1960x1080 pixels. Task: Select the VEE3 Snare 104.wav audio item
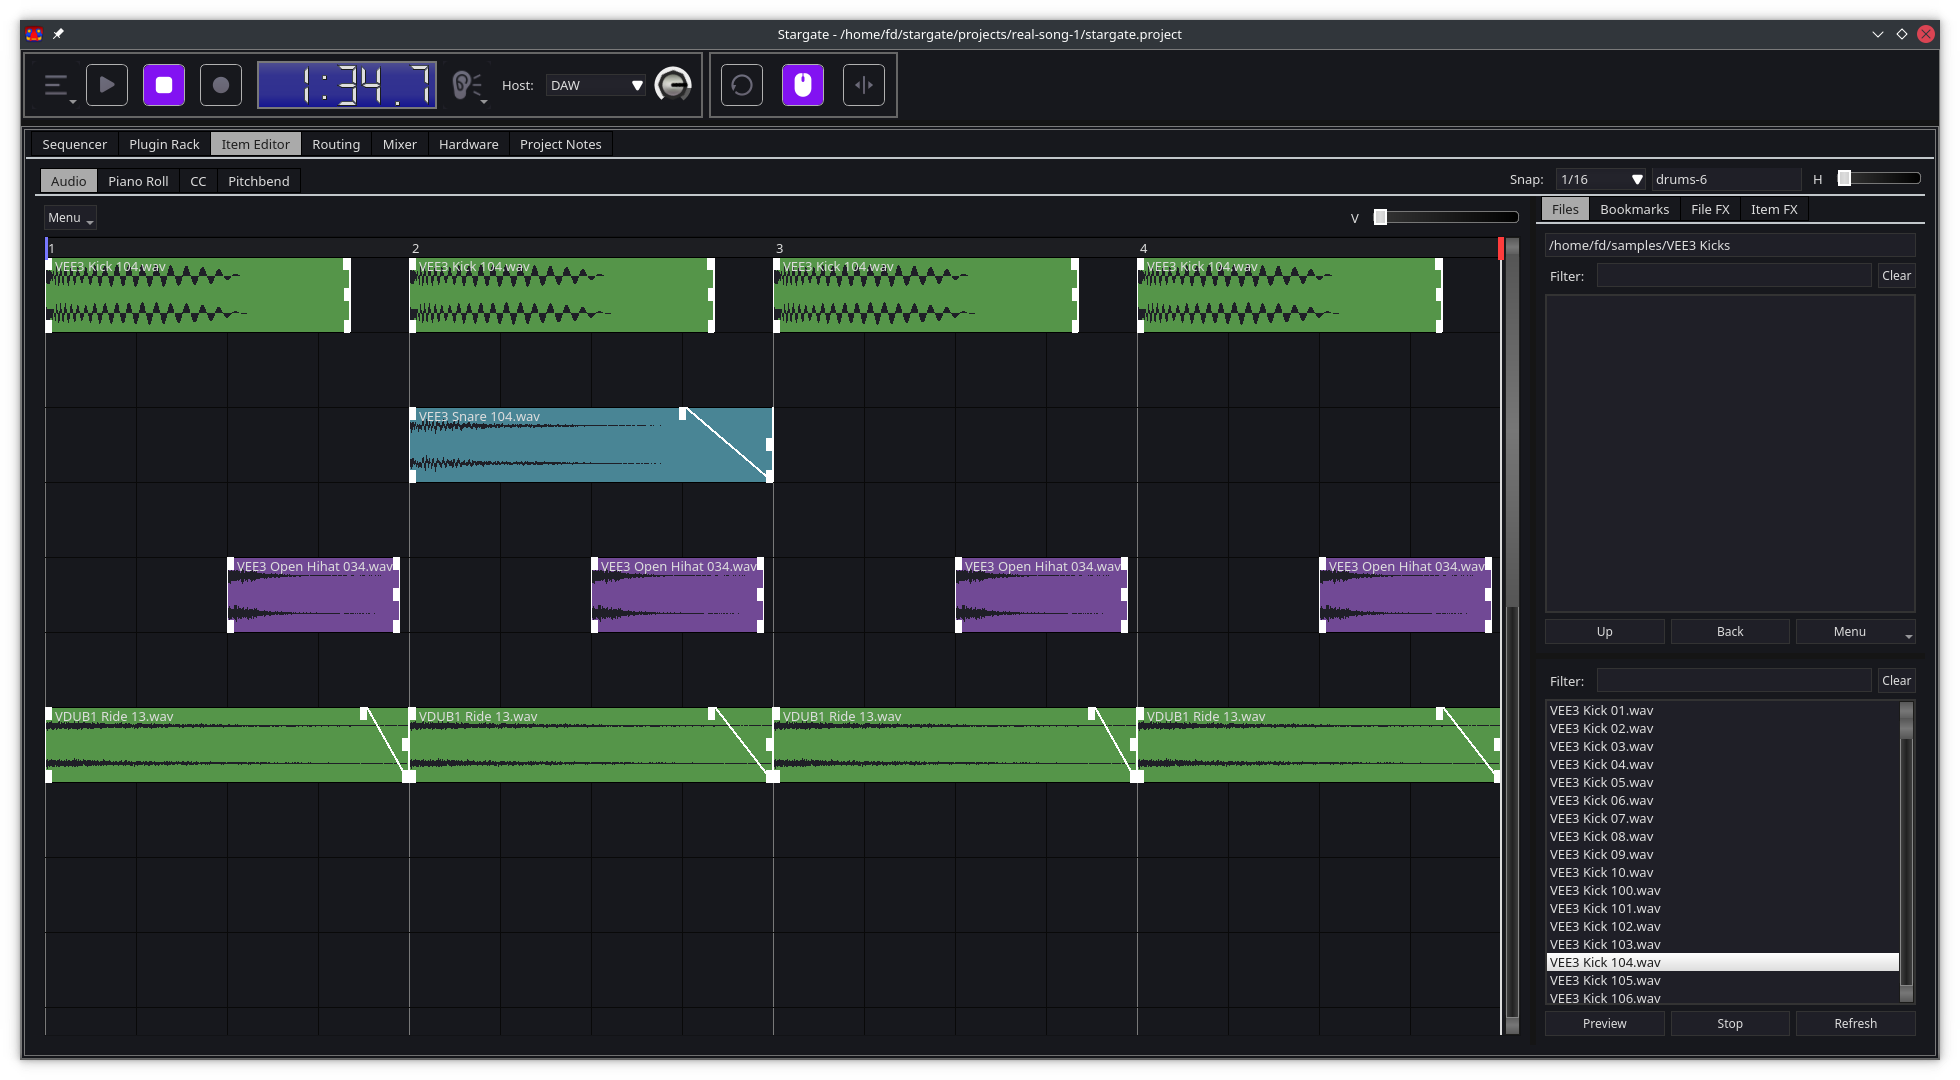click(x=591, y=445)
